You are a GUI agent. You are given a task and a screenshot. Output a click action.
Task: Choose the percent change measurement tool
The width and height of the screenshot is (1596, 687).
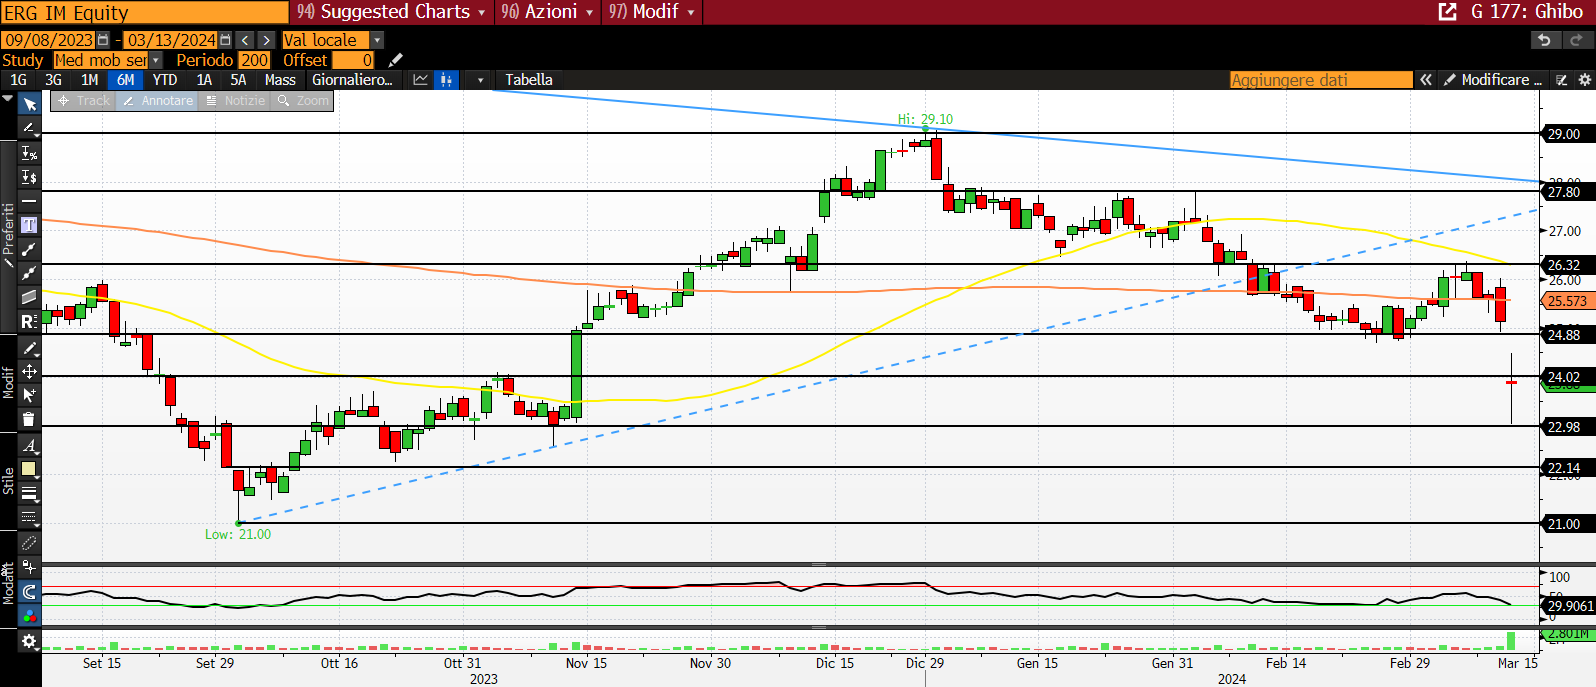click(x=29, y=153)
